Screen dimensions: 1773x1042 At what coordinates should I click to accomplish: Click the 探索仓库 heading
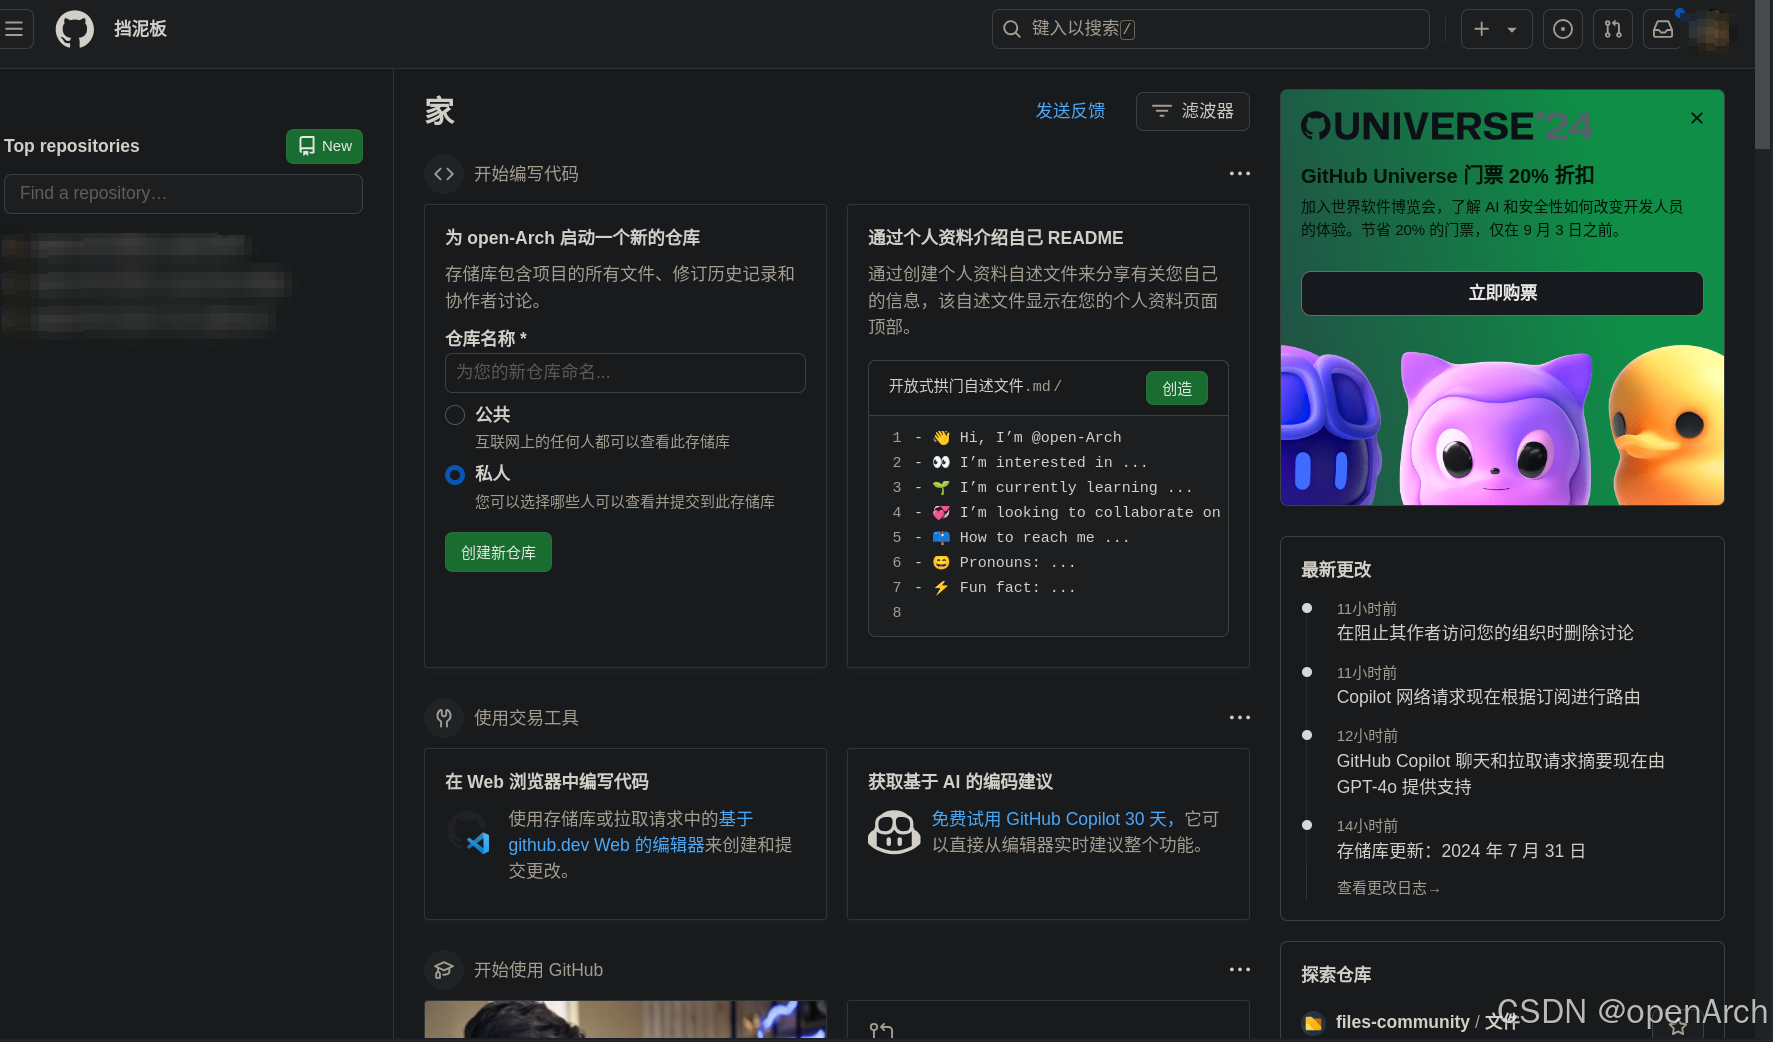[x=1335, y=974]
